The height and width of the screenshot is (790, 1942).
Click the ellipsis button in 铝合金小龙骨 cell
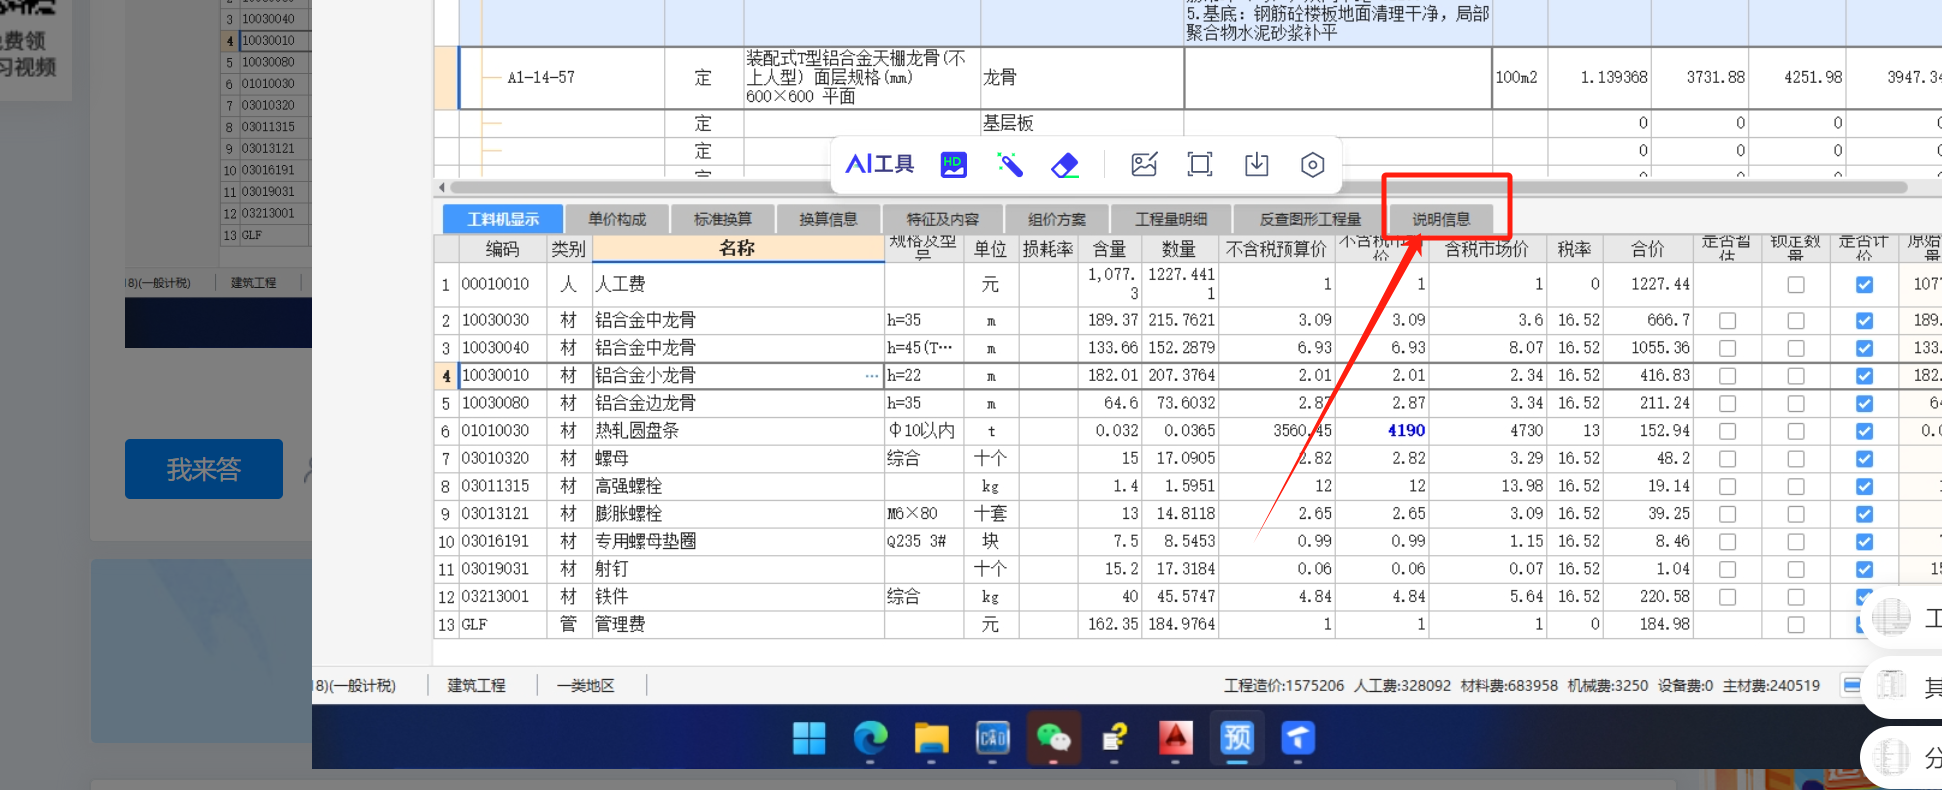coord(872,376)
